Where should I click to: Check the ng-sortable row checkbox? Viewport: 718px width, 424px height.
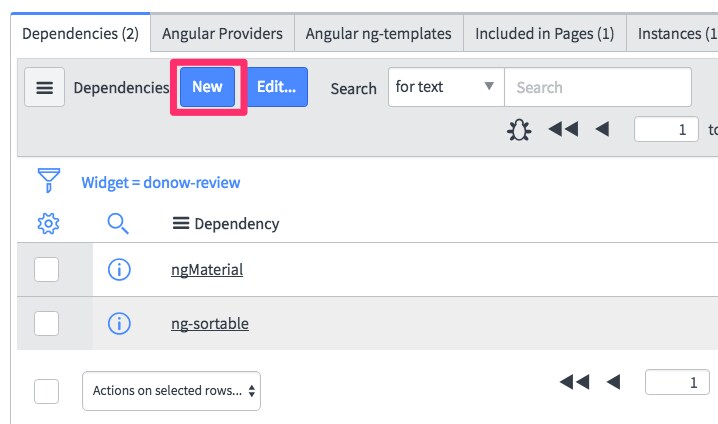[x=47, y=323]
